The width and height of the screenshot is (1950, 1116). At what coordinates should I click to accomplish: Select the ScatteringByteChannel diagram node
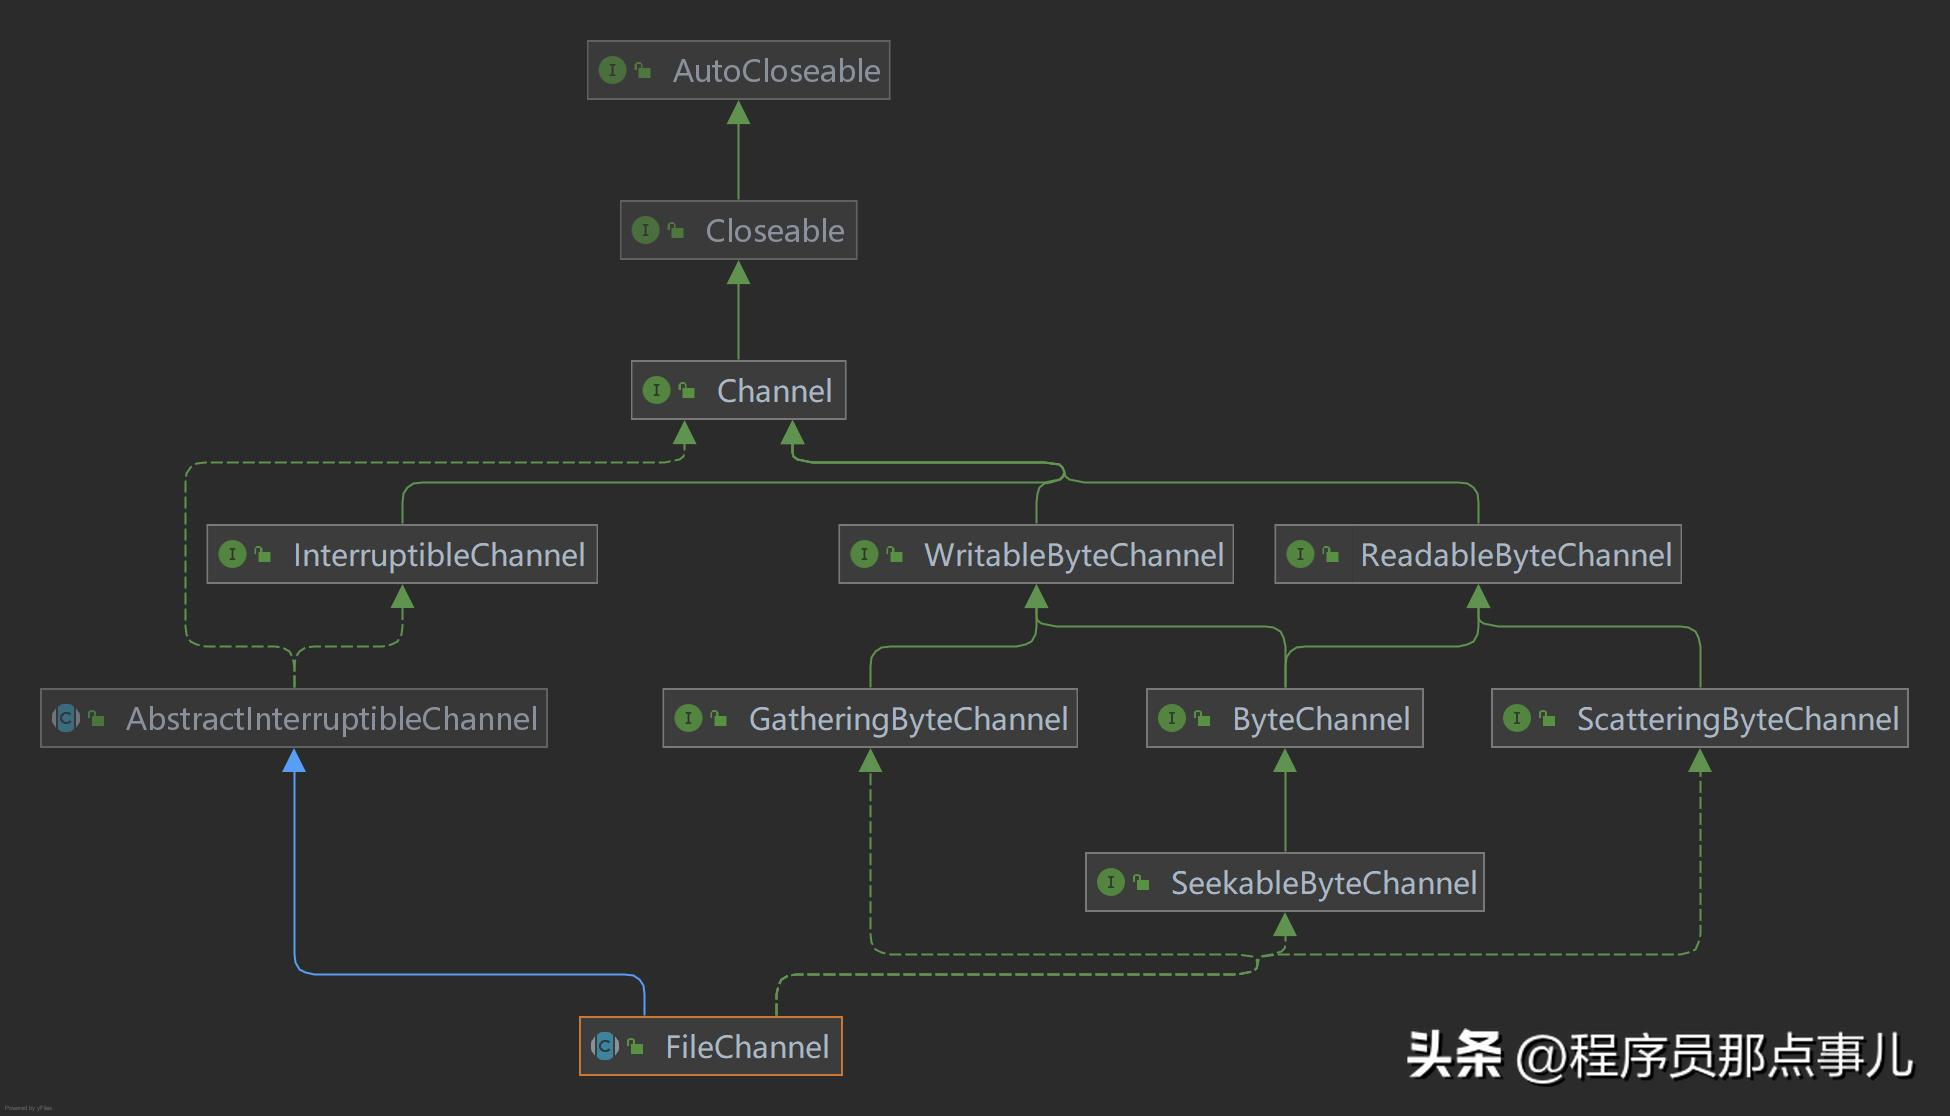pyautogui.click(x=1737, y=719)
